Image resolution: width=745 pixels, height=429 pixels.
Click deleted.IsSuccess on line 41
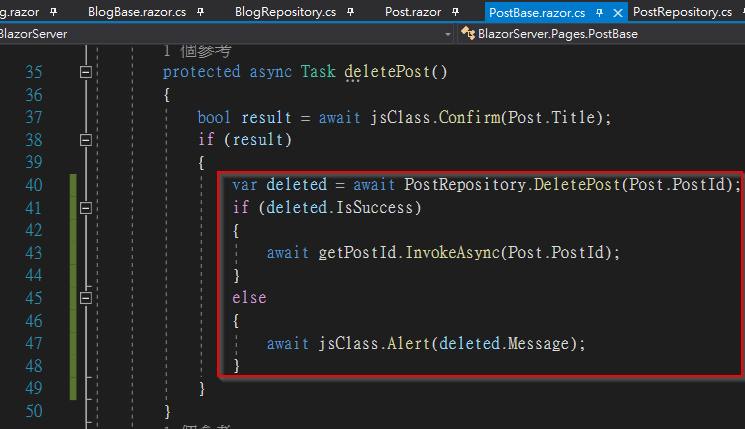pos(339,208)
